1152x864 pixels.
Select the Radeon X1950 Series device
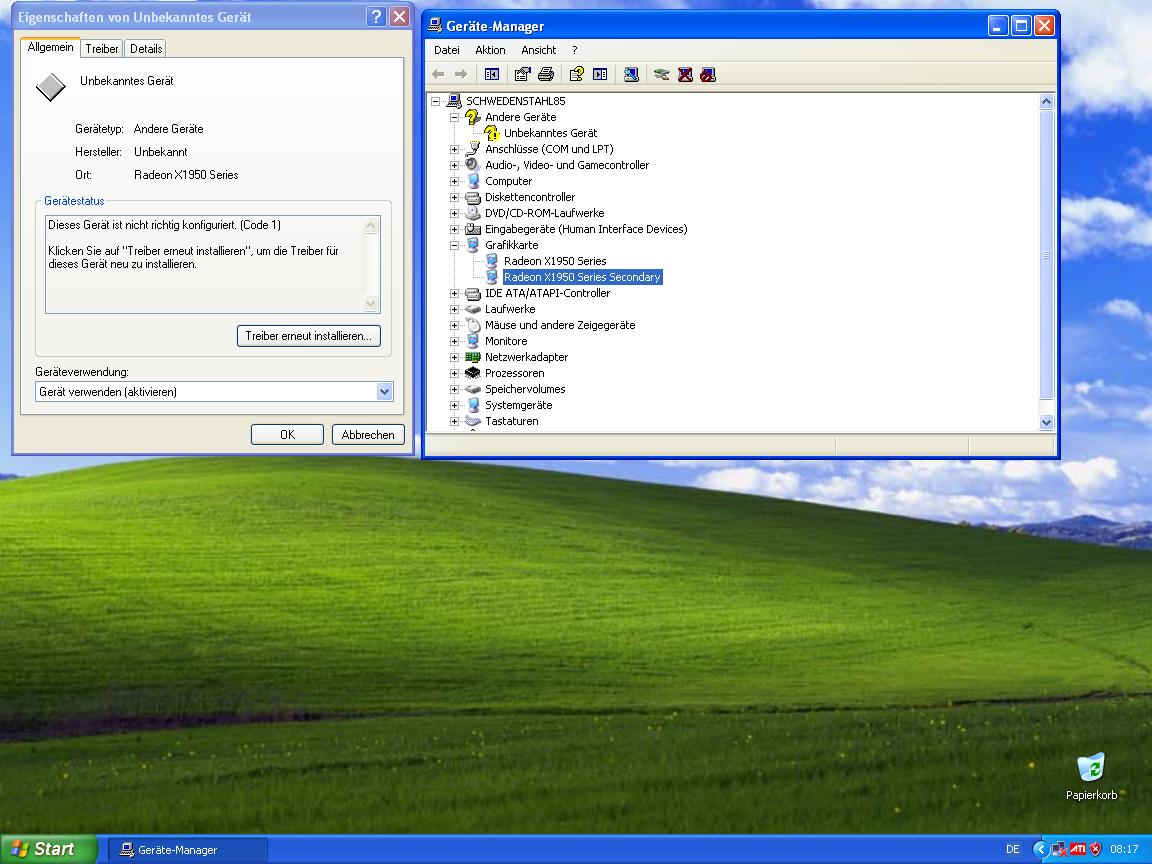555,261
